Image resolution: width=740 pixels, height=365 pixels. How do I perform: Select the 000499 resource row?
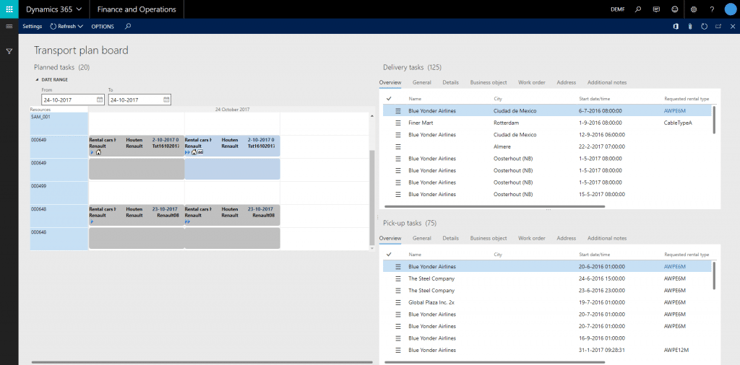pos(59,193)
